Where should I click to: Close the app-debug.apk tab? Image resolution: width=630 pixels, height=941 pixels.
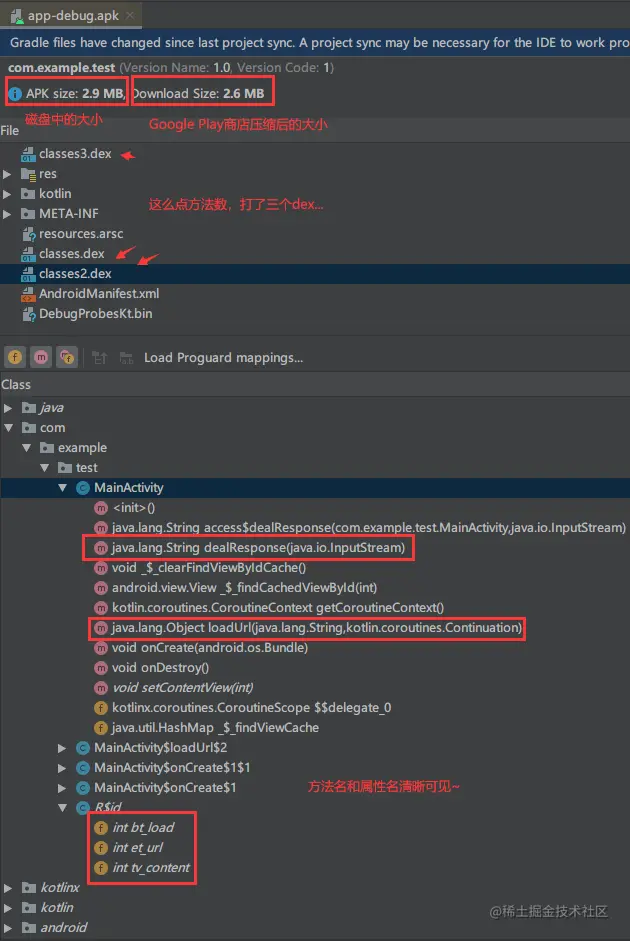(130, 16)
